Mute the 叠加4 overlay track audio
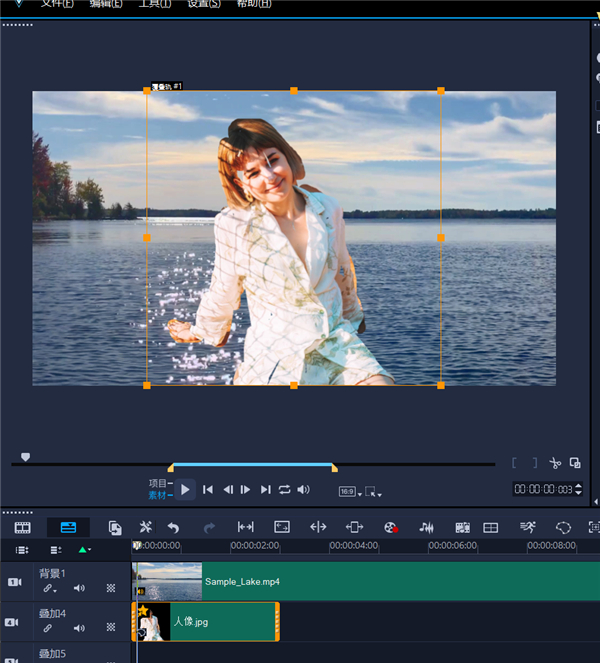Image resolution: width=600 pixels, height=663 pixels. coord(79,629)
